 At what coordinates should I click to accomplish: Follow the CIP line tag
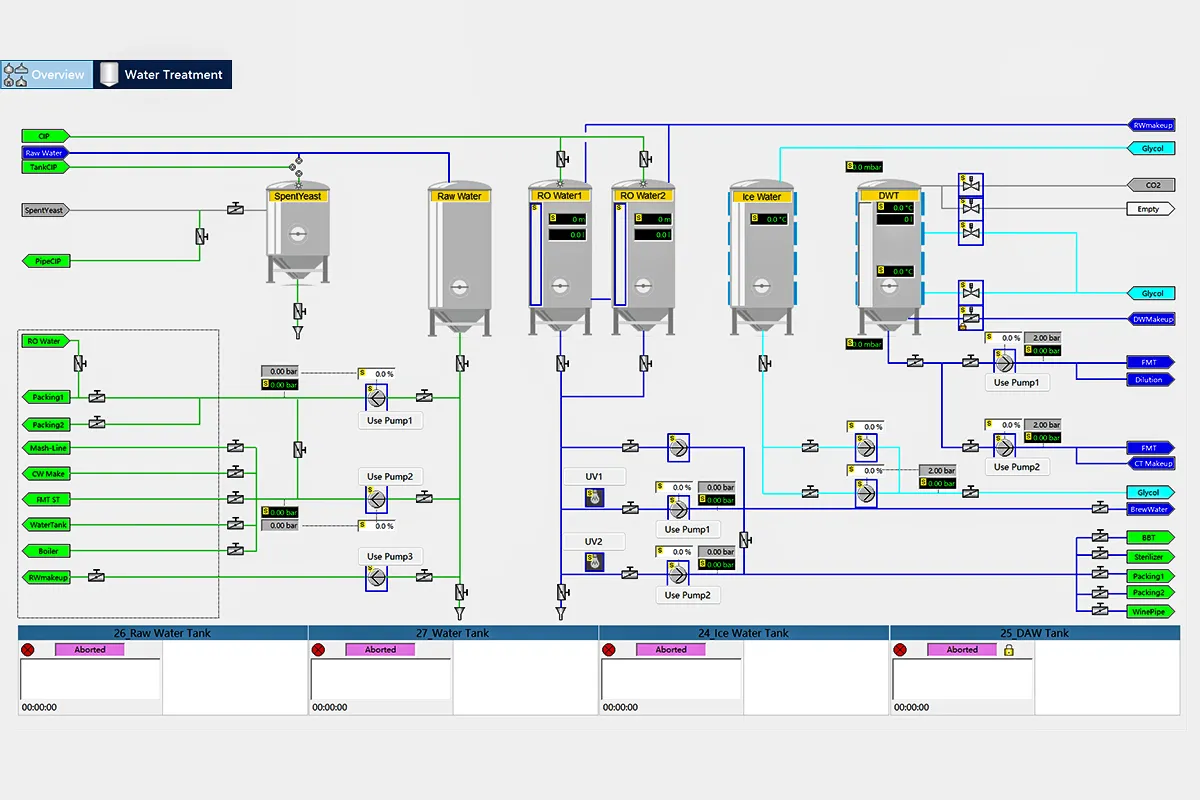pos(45,136)
